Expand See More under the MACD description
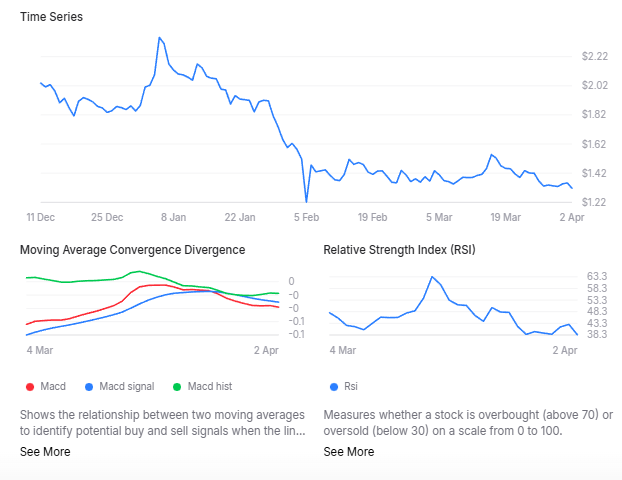The height and width of the screenshot is (480, 622). tap(45, 451)
